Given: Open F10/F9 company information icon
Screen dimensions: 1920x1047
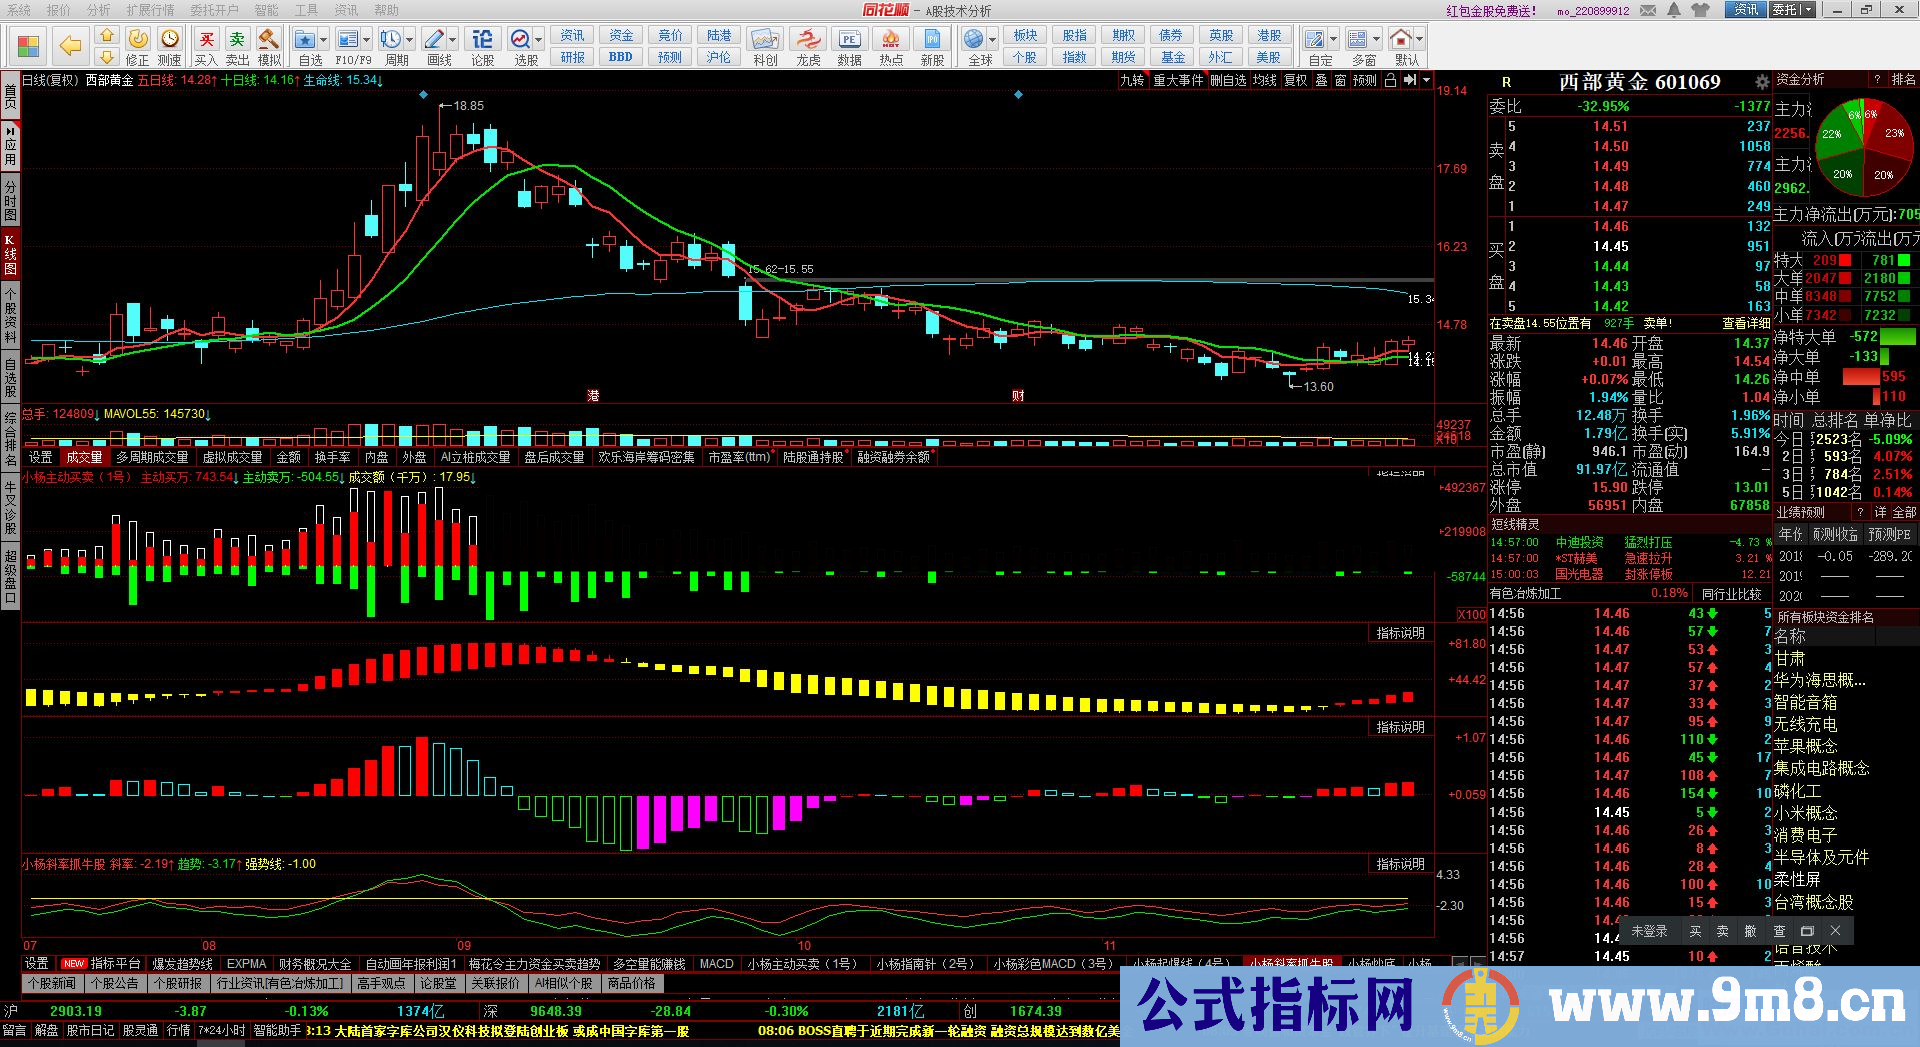Looking at the screenshot, I should coord(349,38).
